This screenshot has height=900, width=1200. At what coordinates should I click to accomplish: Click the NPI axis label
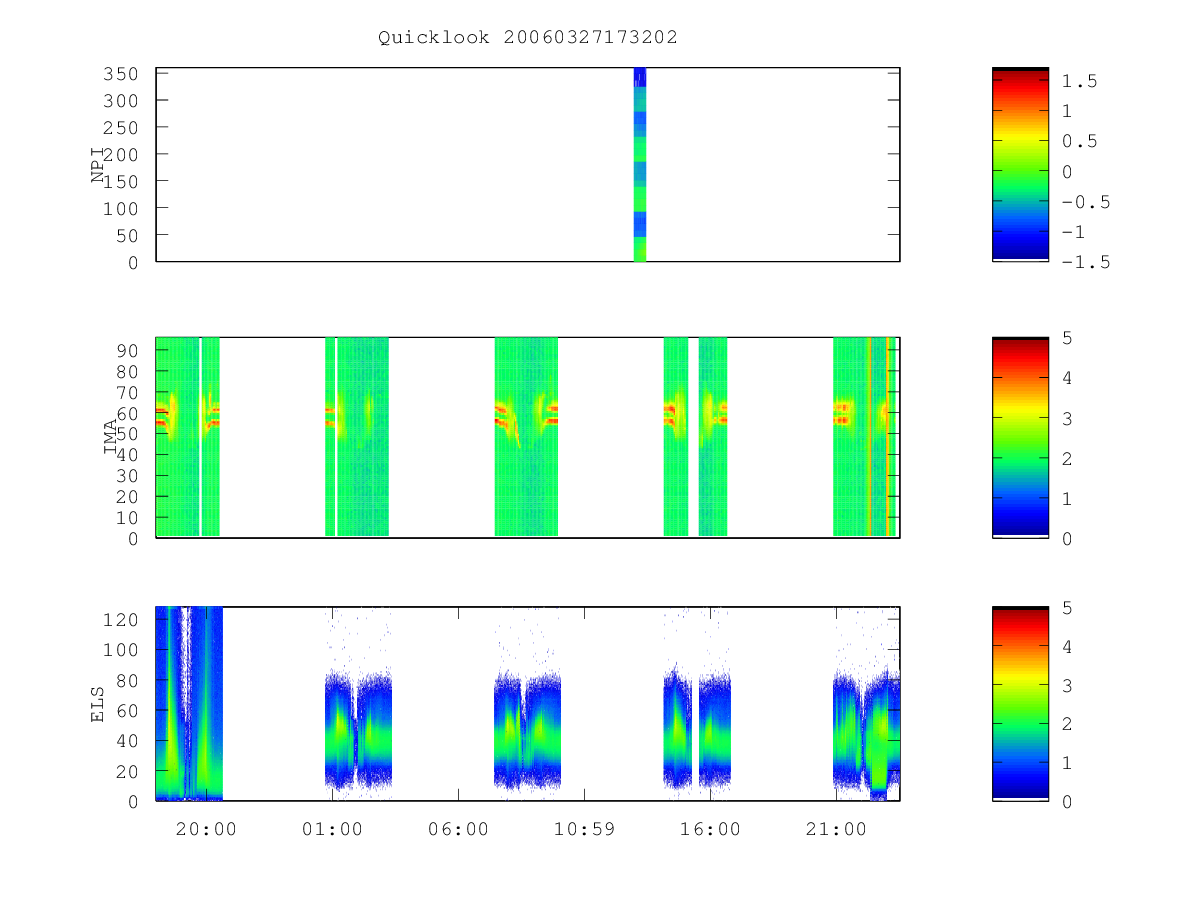(98, 165)
